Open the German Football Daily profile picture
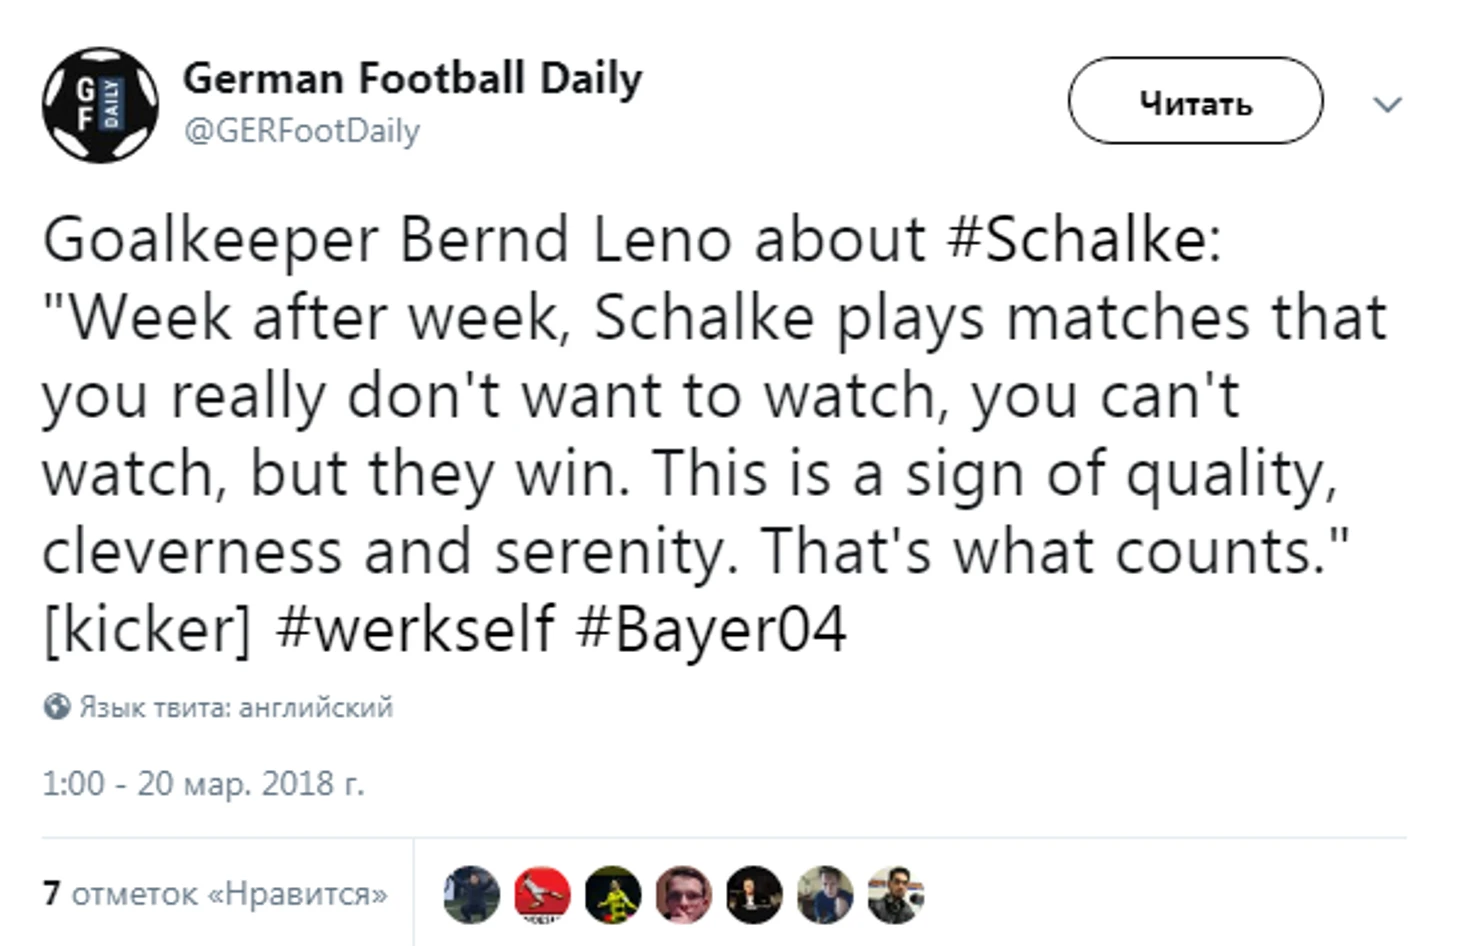Viewport: 1460px width, 946px height. (x=100, y=105)
